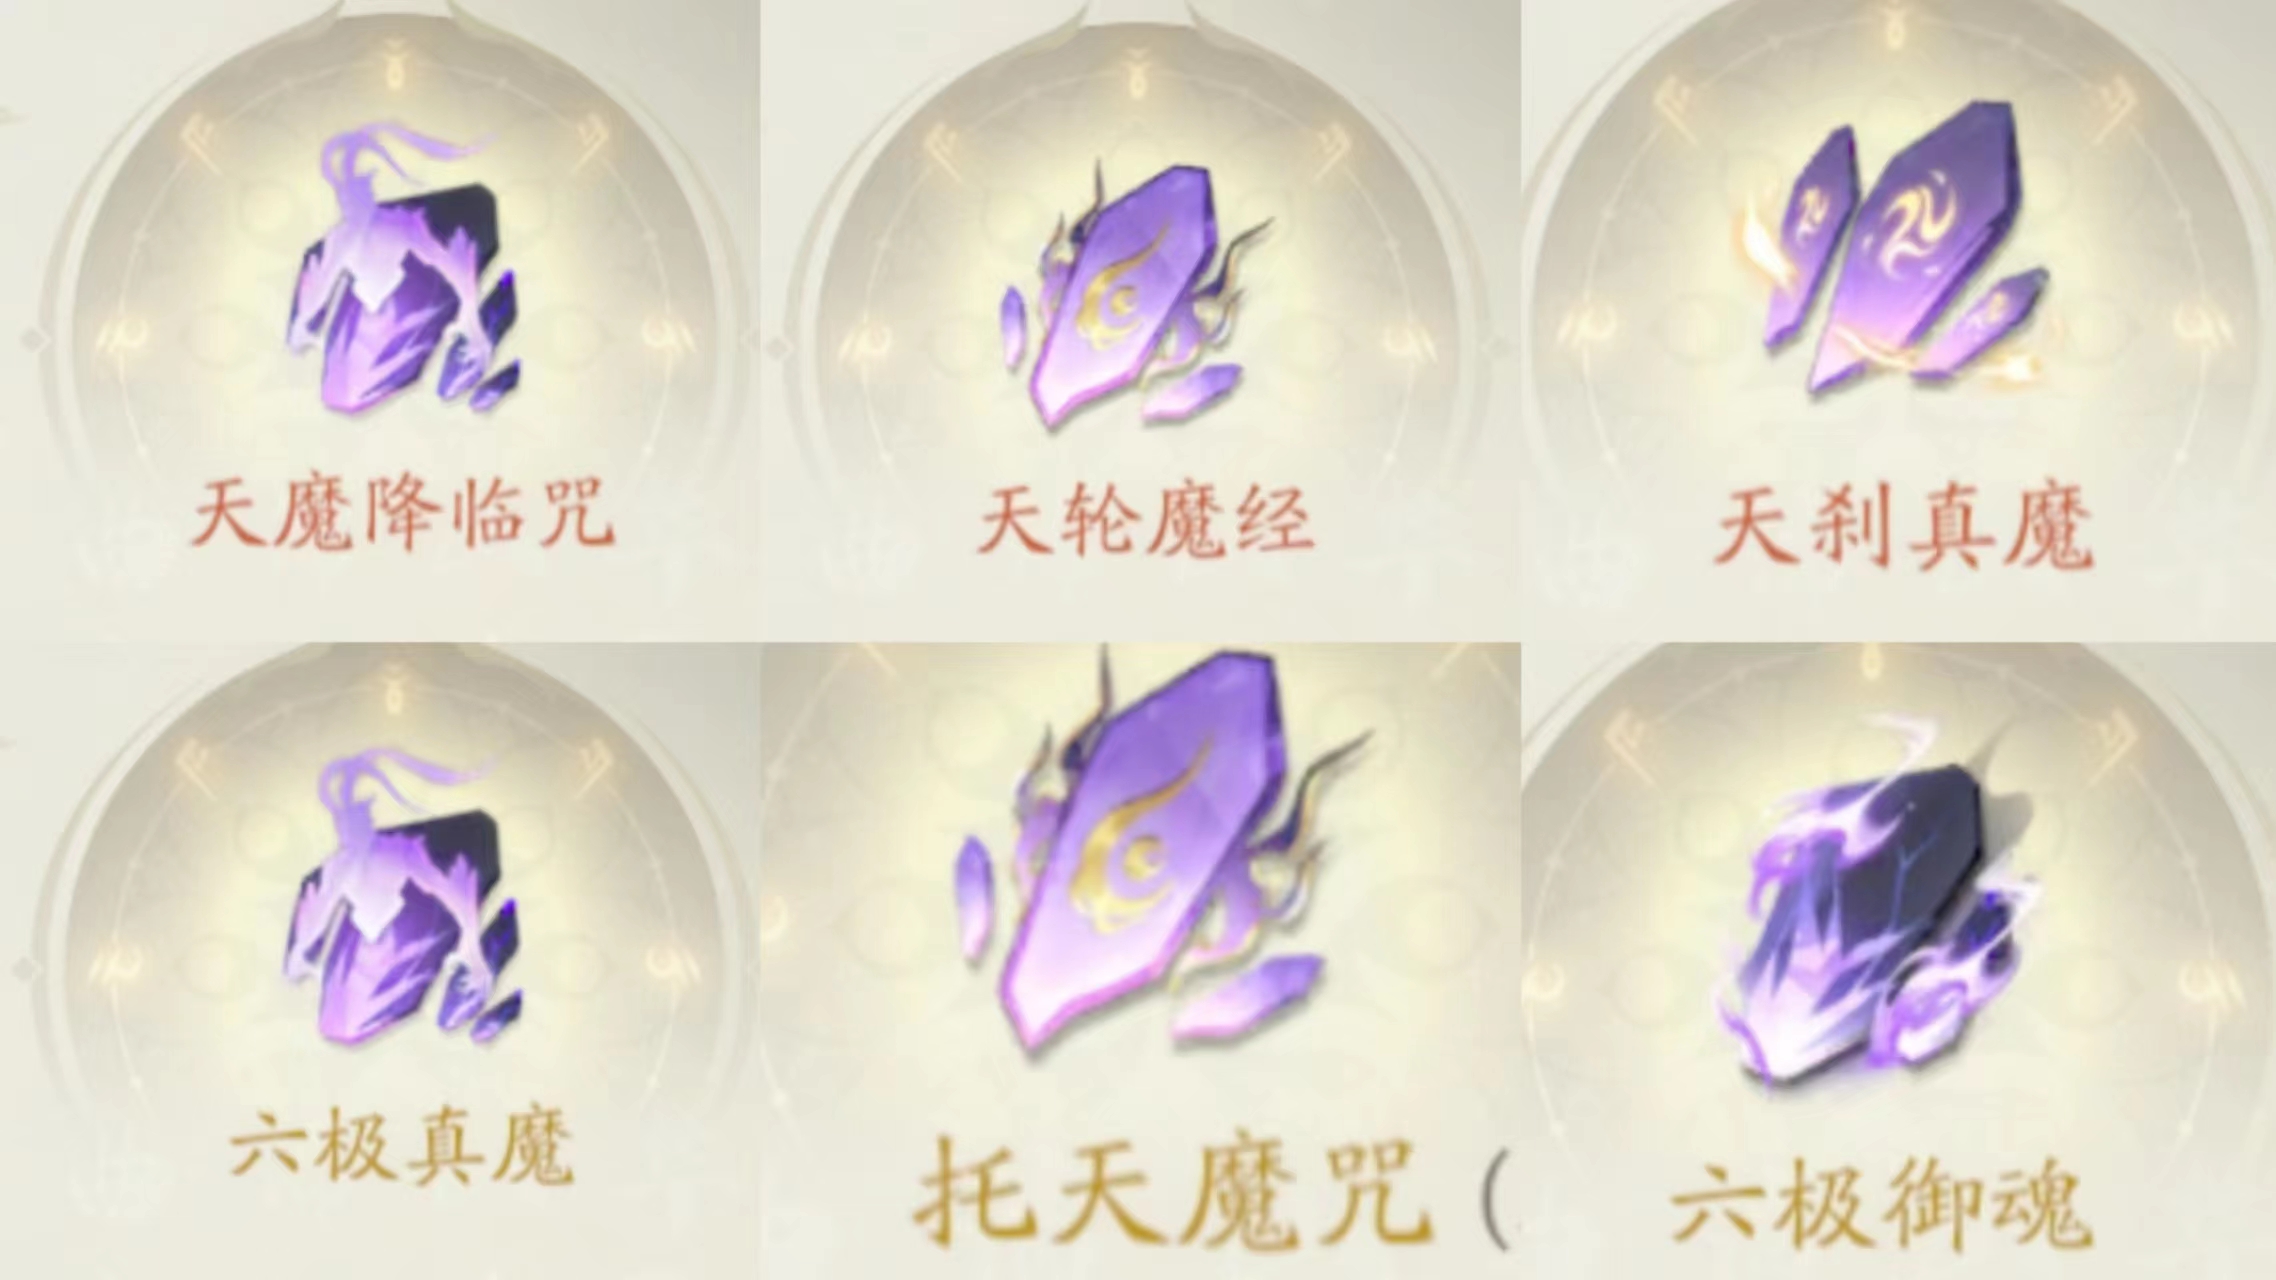Select the 六极真魔 crystal icon
Image resolution: width=2276 pixels, height=1280 pixels.
point(403,897)
